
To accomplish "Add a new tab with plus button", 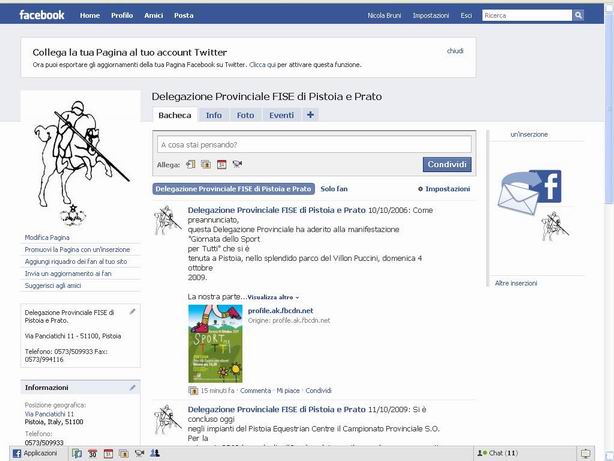I will pos(310,115).
